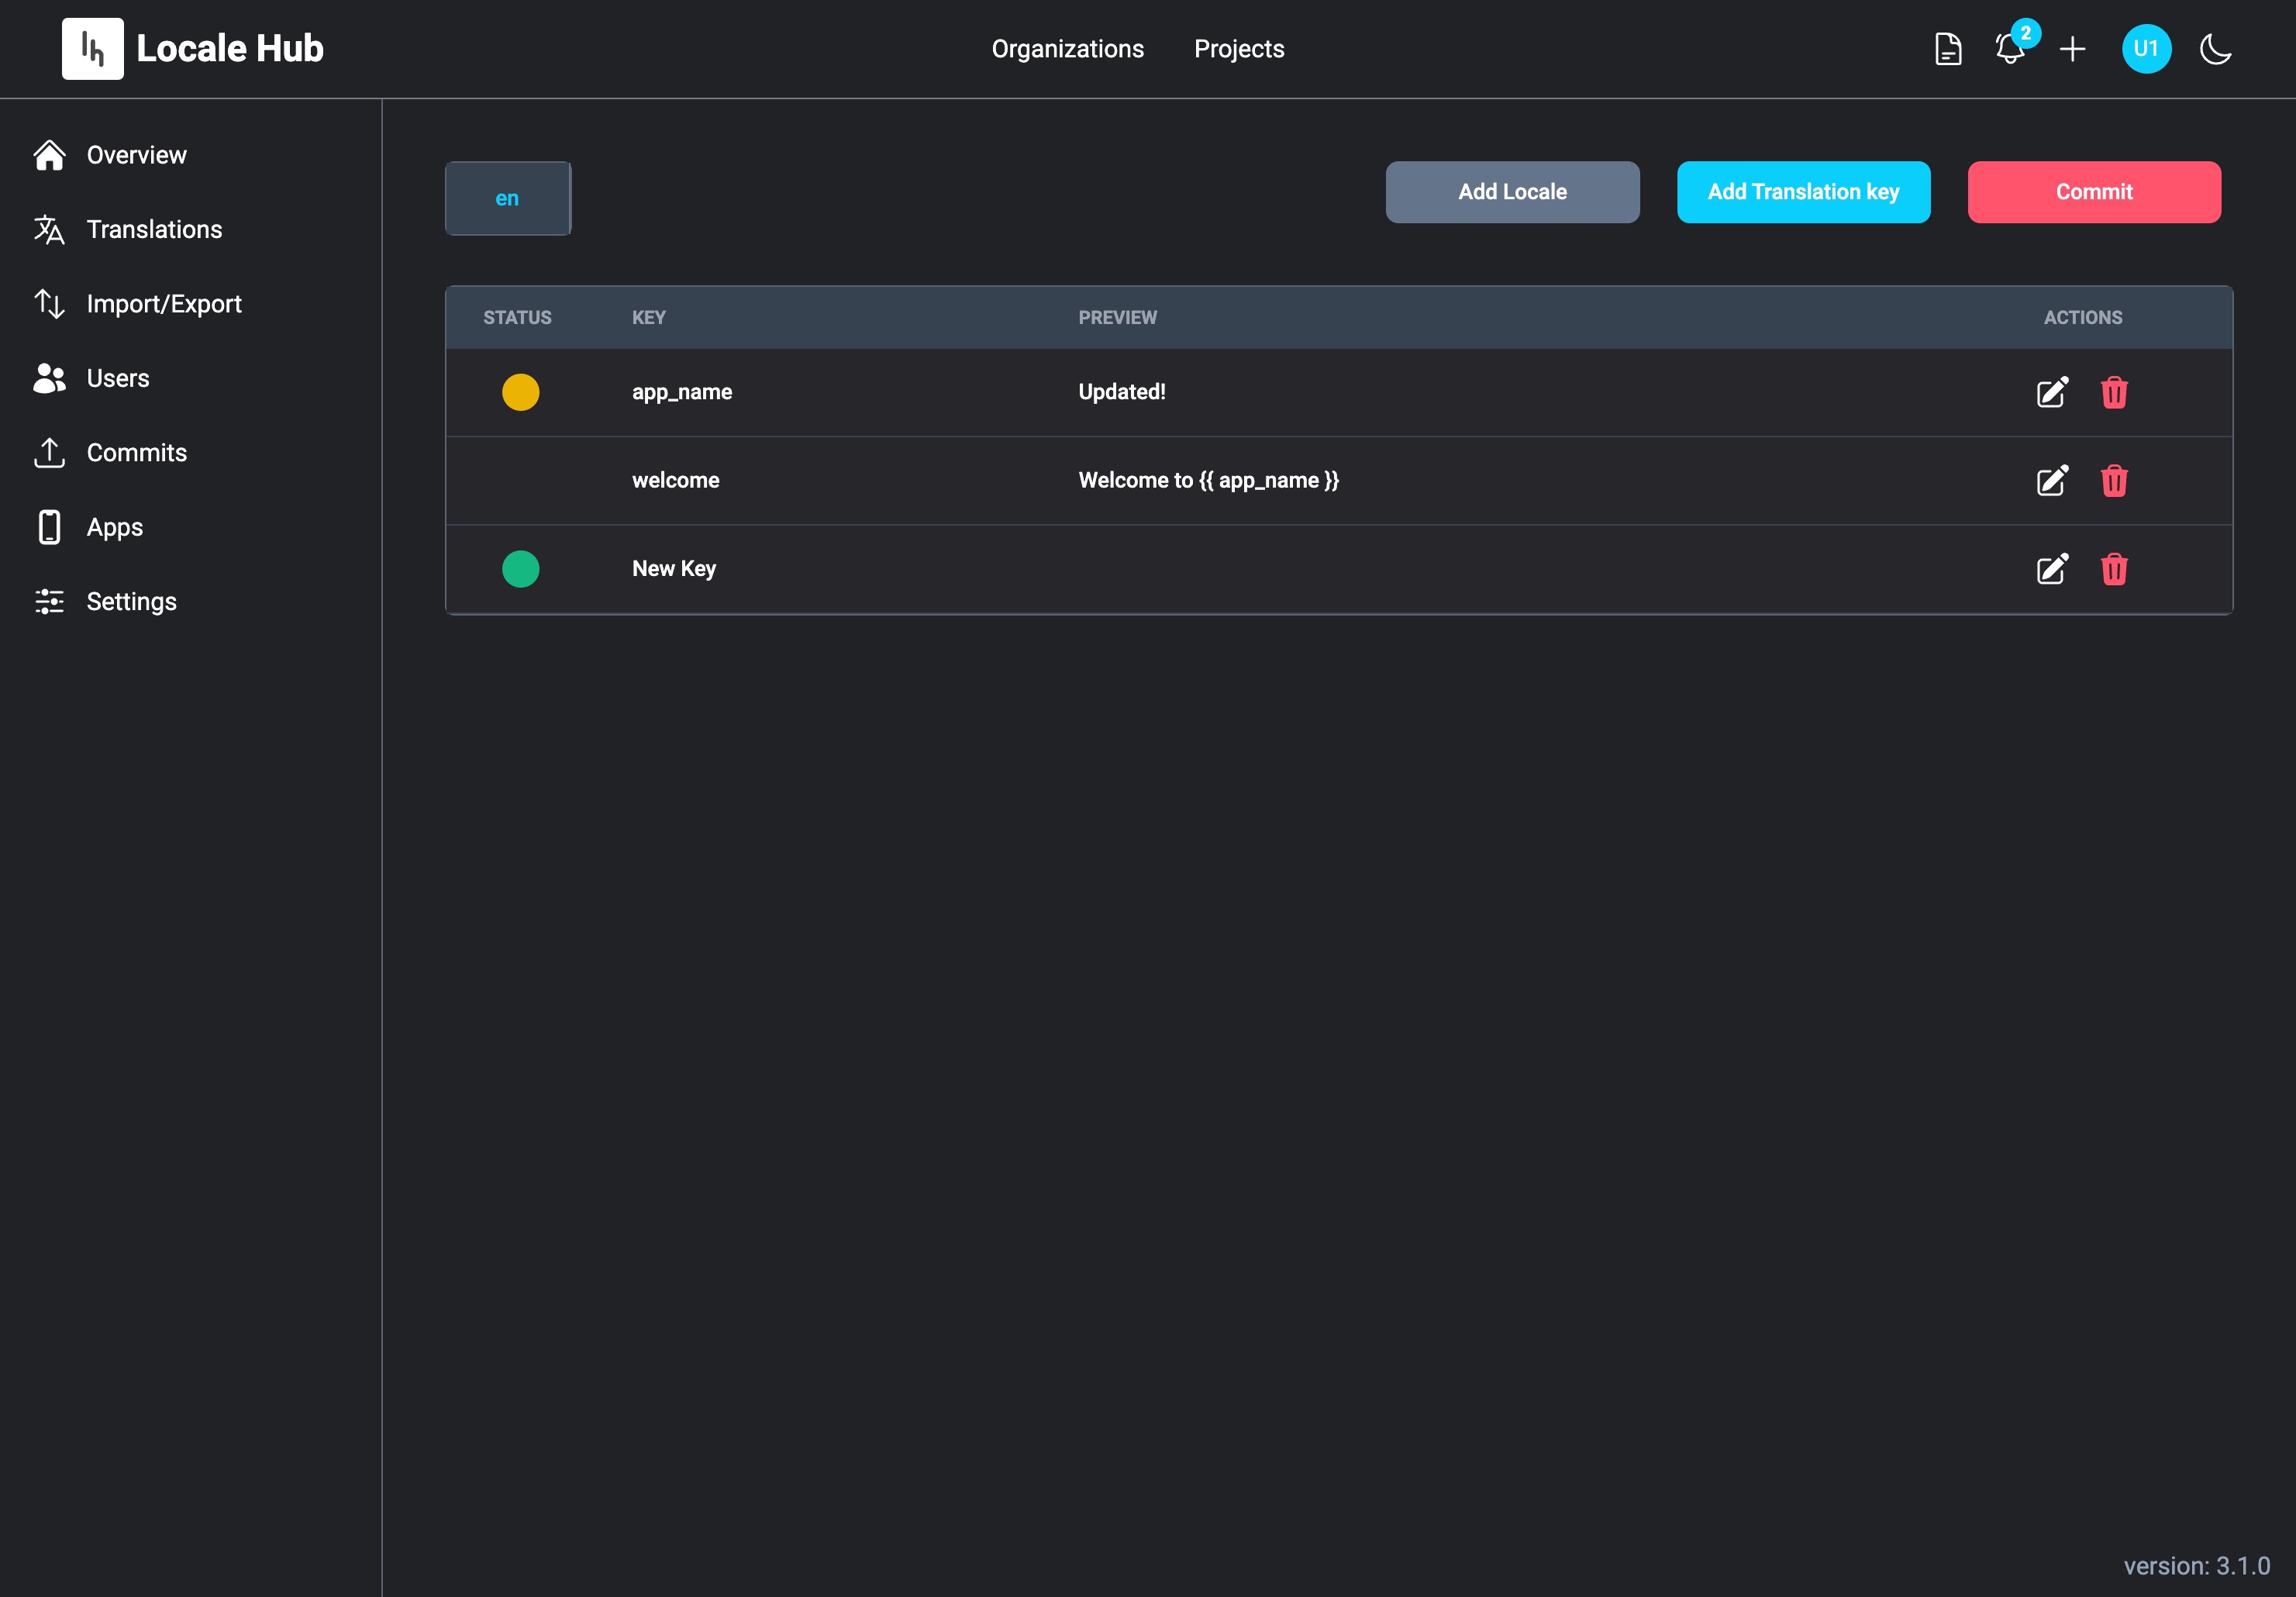2296x1597 pixels.
Task: Select the New Key cell
Action: click(x=674, y=569)
